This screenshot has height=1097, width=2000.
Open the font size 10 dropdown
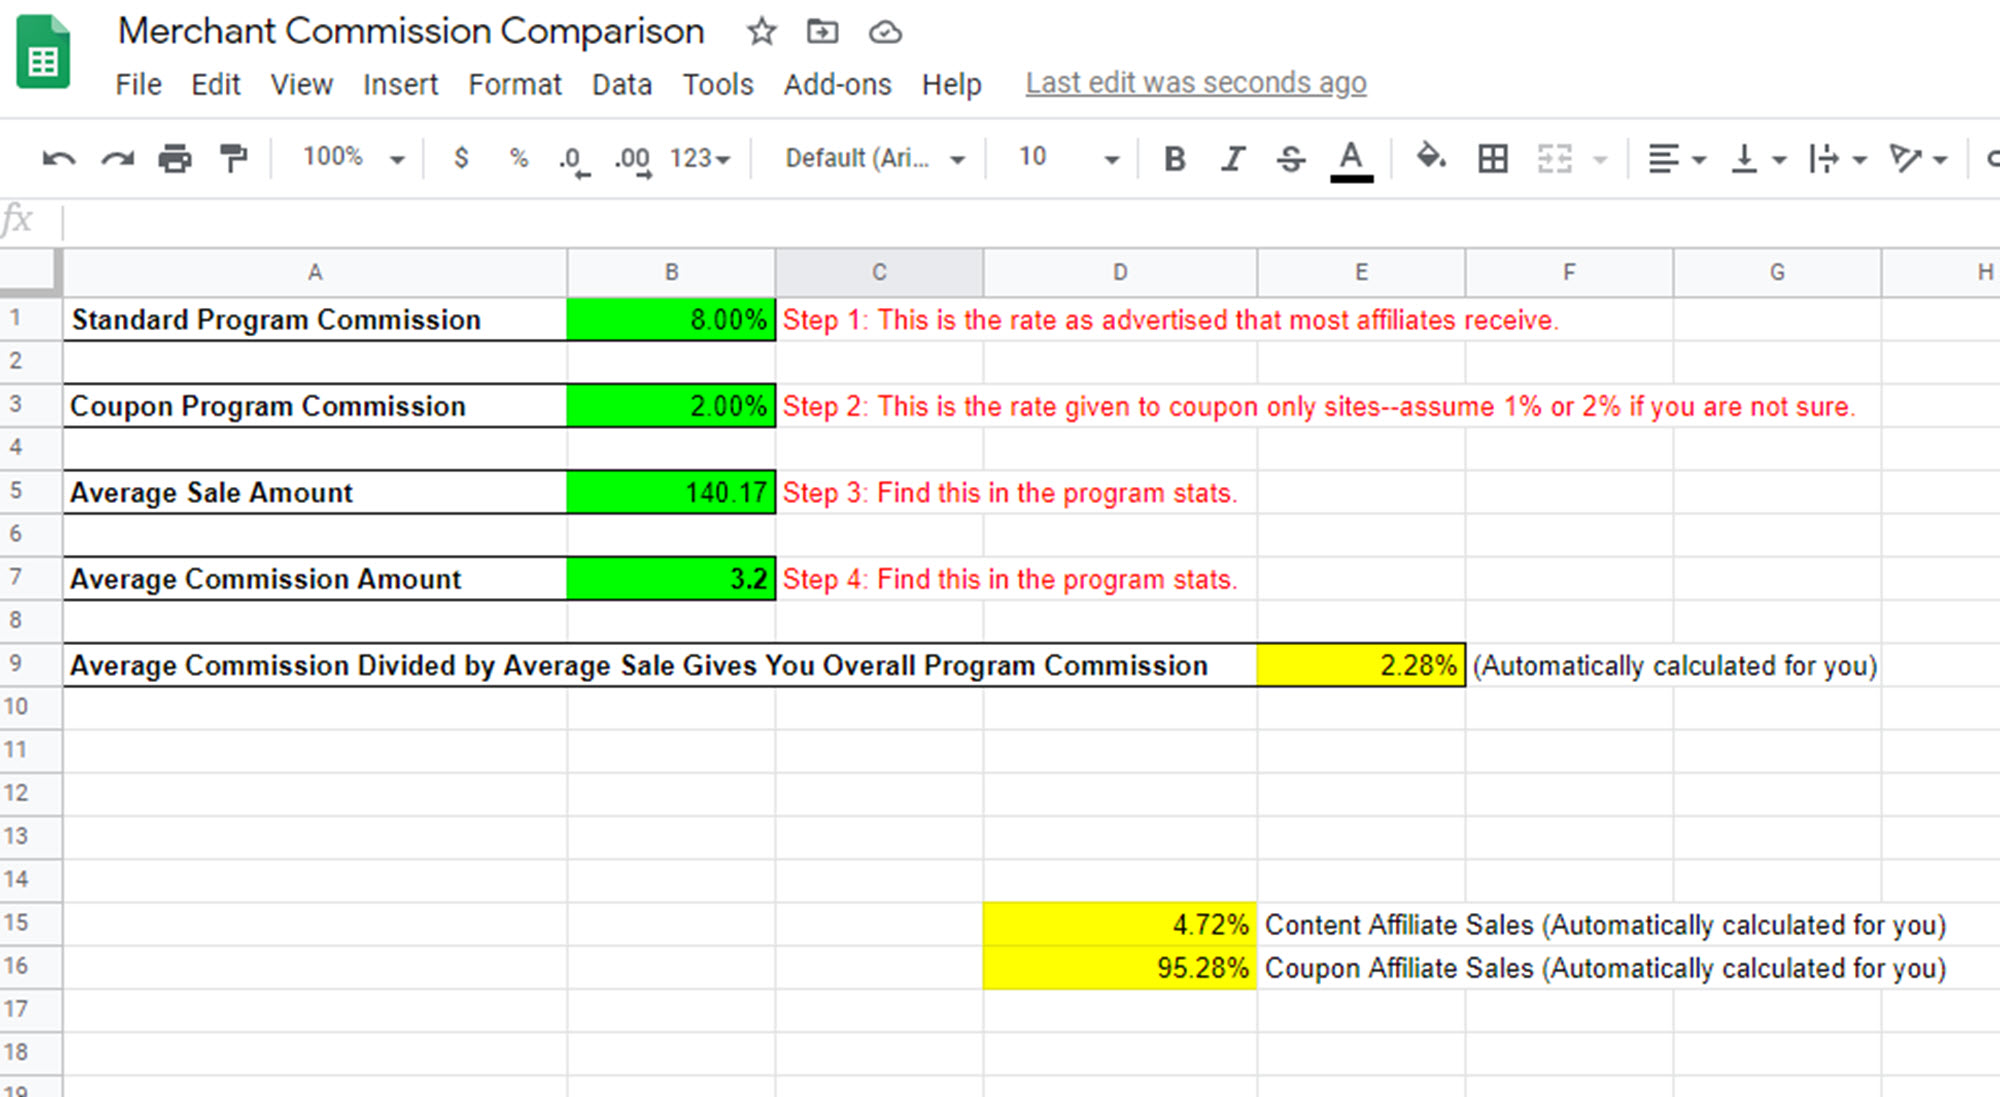pos(1066,158)
